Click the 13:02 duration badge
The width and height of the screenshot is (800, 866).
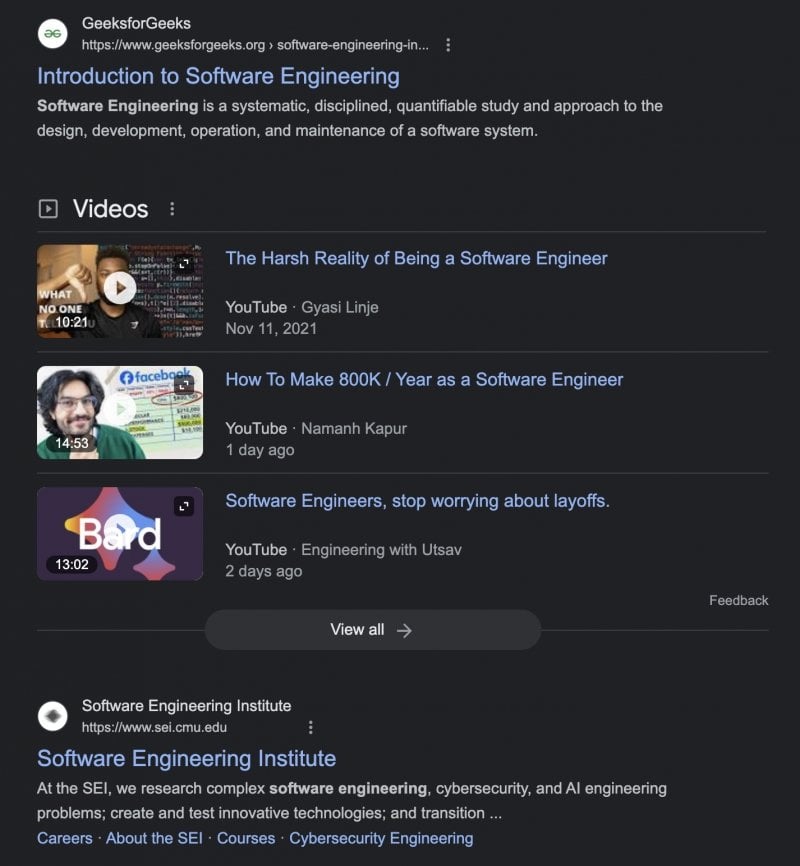click(71, 564)
